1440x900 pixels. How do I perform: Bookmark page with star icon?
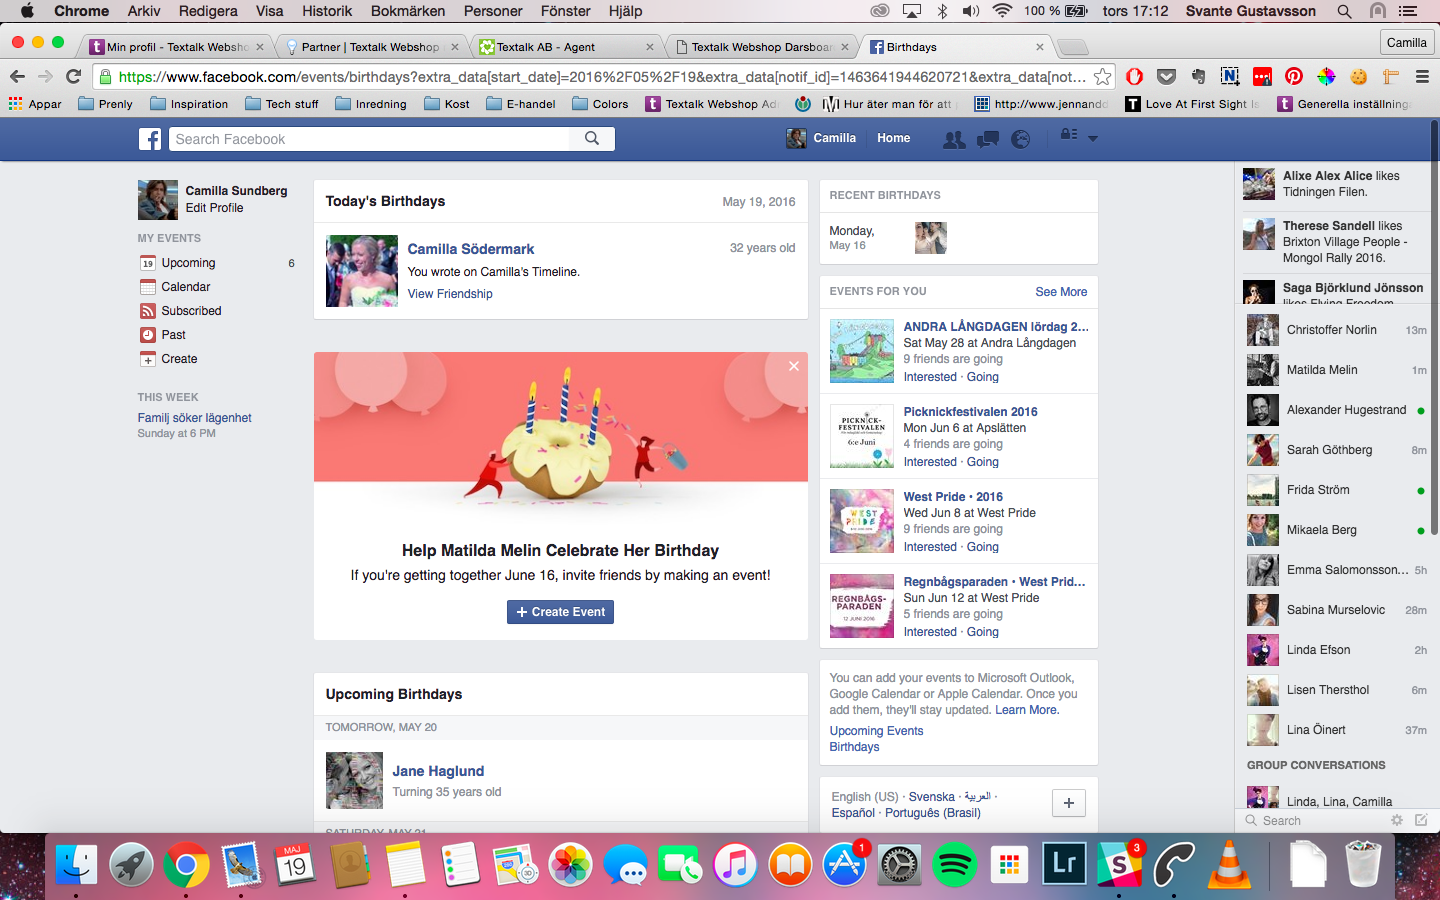click(1102, 76)
